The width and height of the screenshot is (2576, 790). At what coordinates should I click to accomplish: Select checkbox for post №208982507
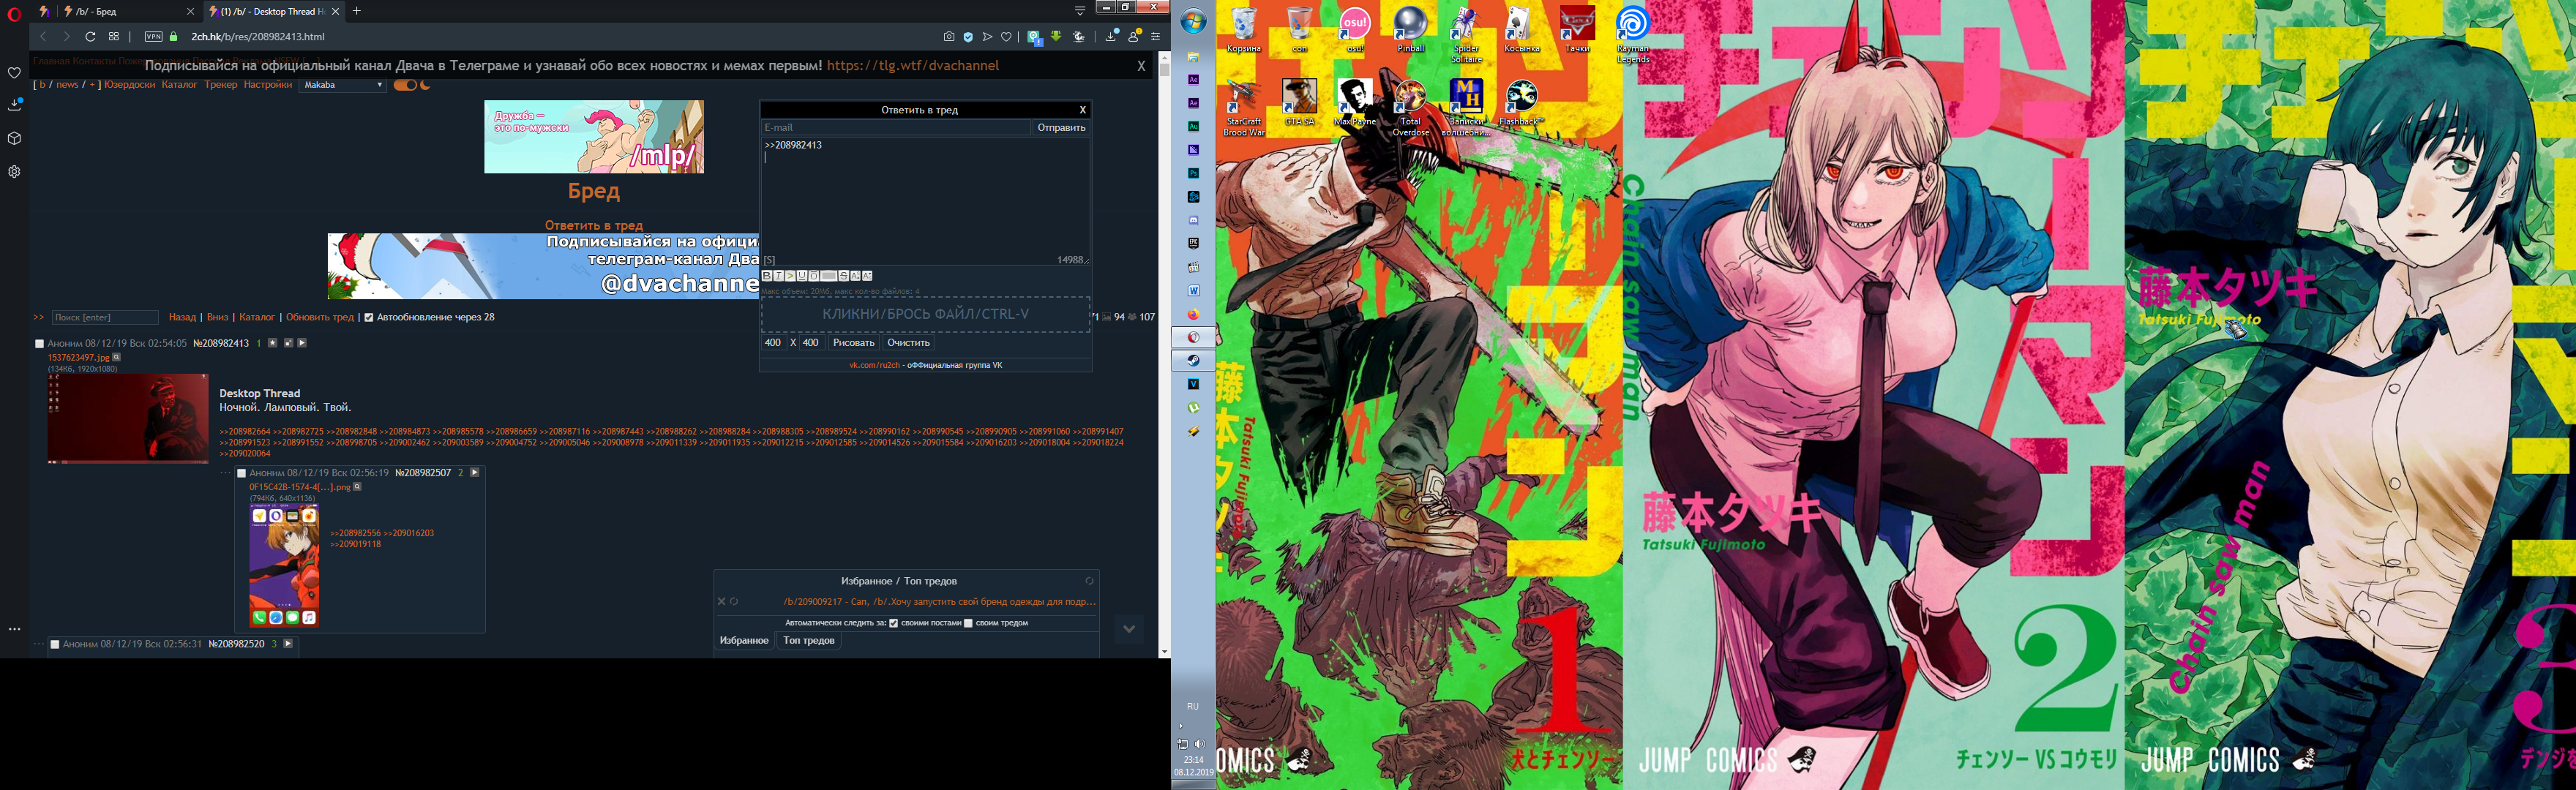tap(241, 473)
